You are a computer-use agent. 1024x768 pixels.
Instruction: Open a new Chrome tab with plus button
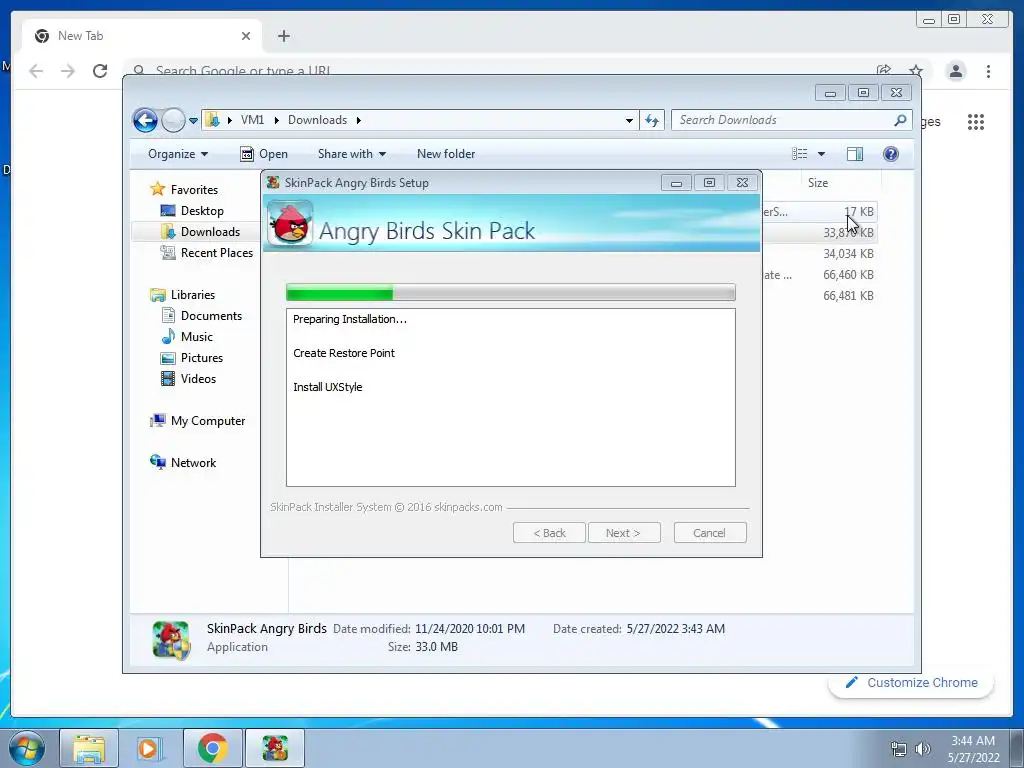(283, 36)
